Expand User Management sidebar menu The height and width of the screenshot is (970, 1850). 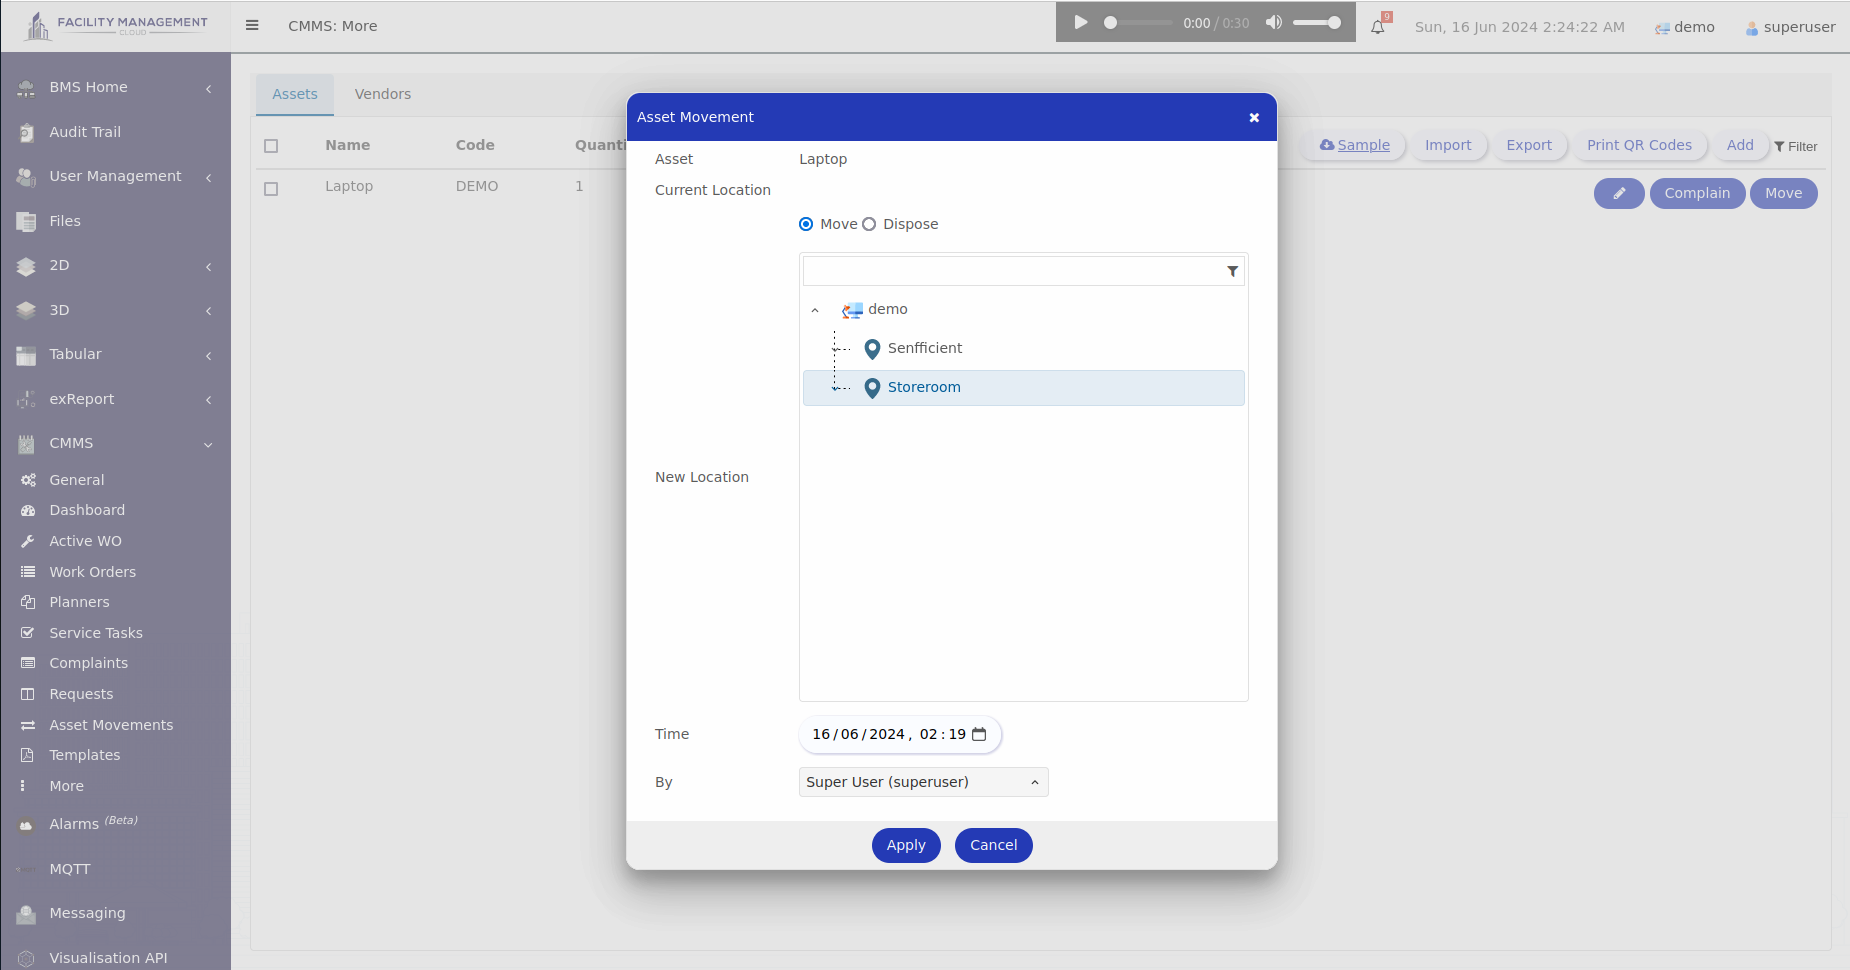(115, 176)
